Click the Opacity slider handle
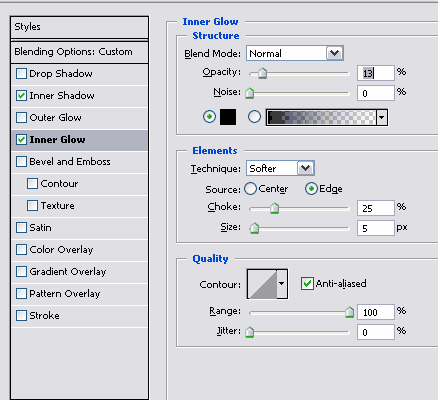Viewport: 438px width, 400px height. tap(263, 73)
